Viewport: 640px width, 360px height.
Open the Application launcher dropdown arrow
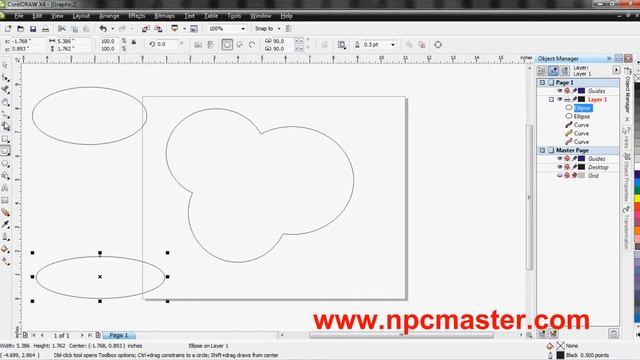click(184, 29)
